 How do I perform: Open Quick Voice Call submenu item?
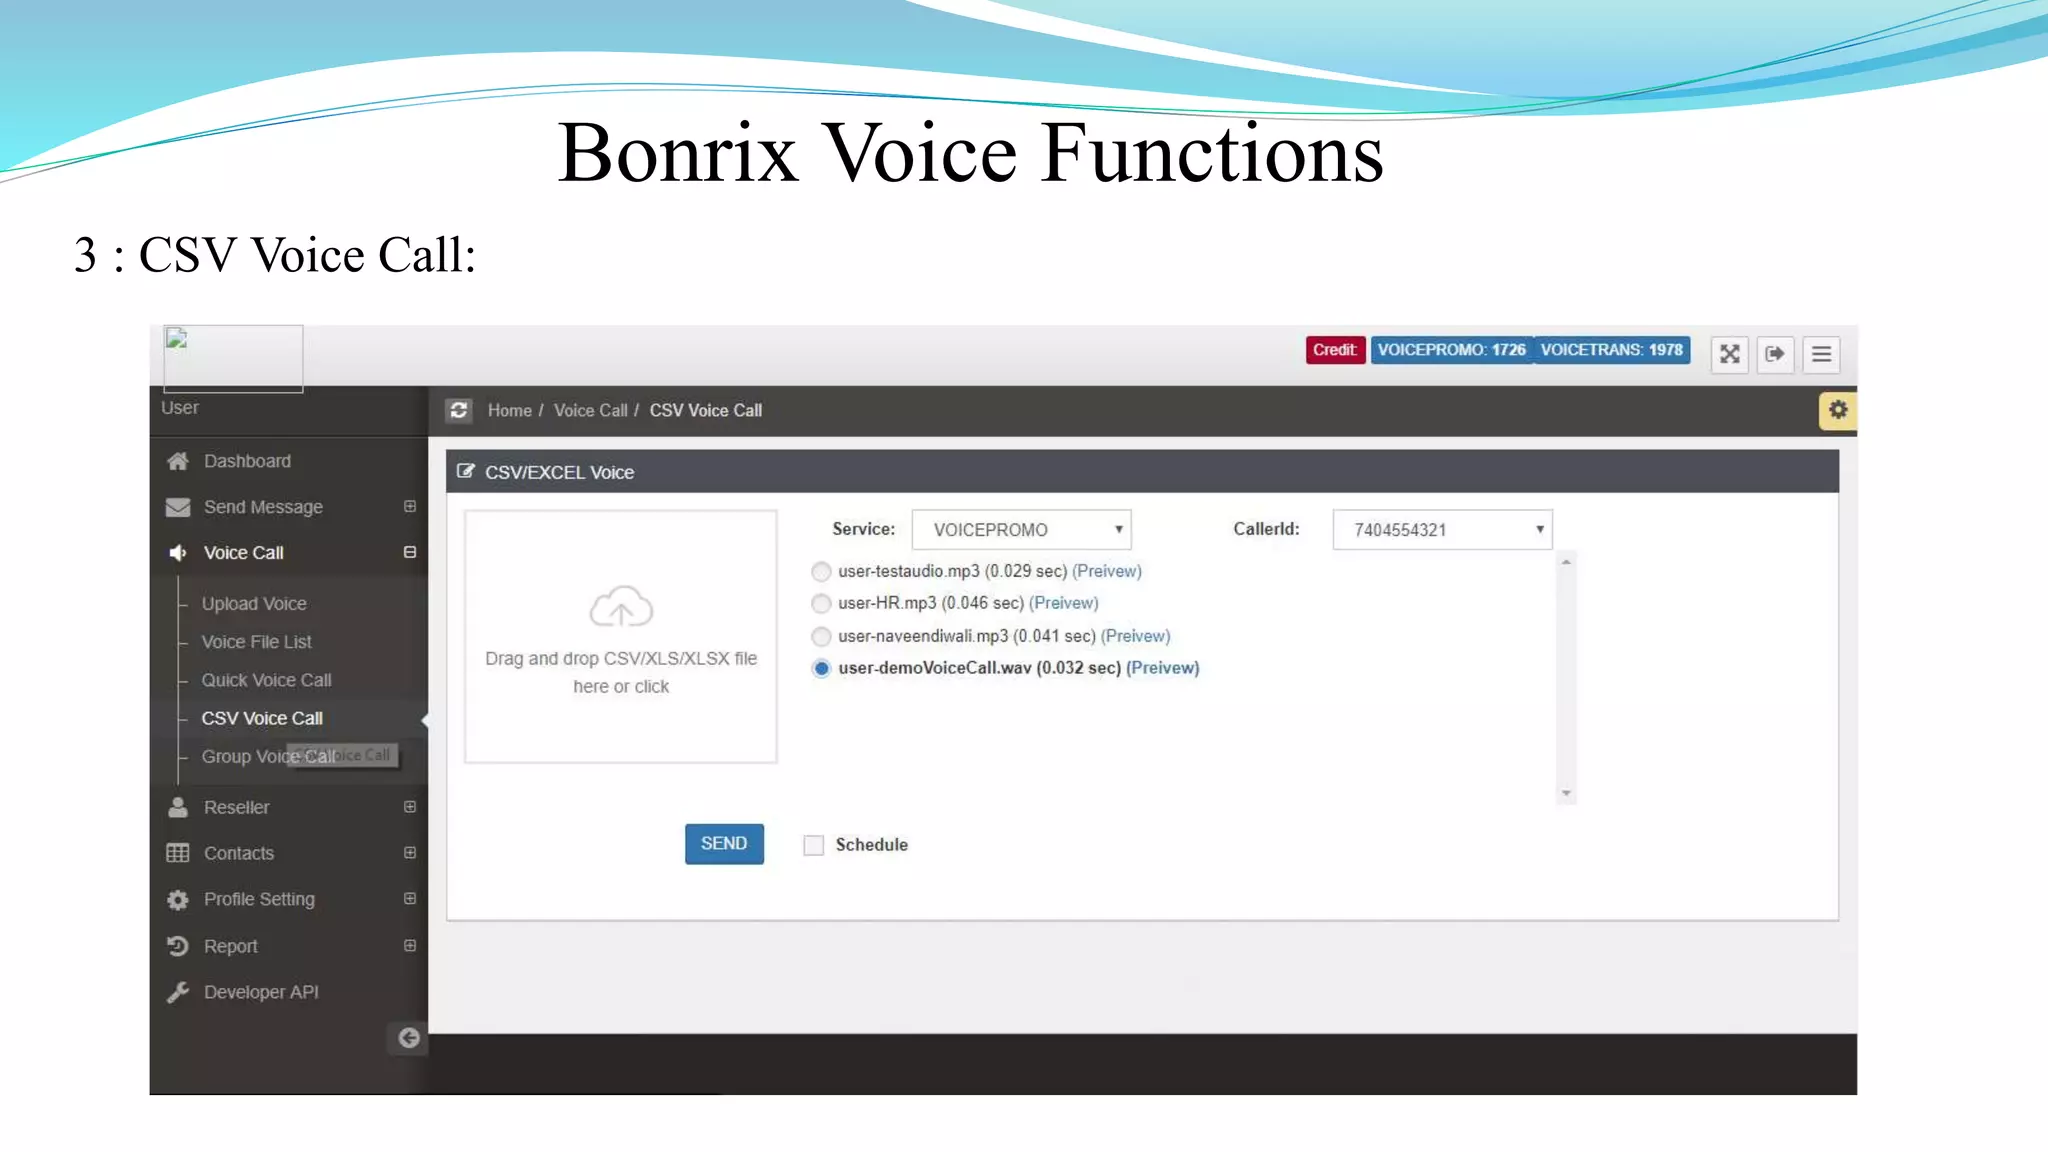click(266, 680)
